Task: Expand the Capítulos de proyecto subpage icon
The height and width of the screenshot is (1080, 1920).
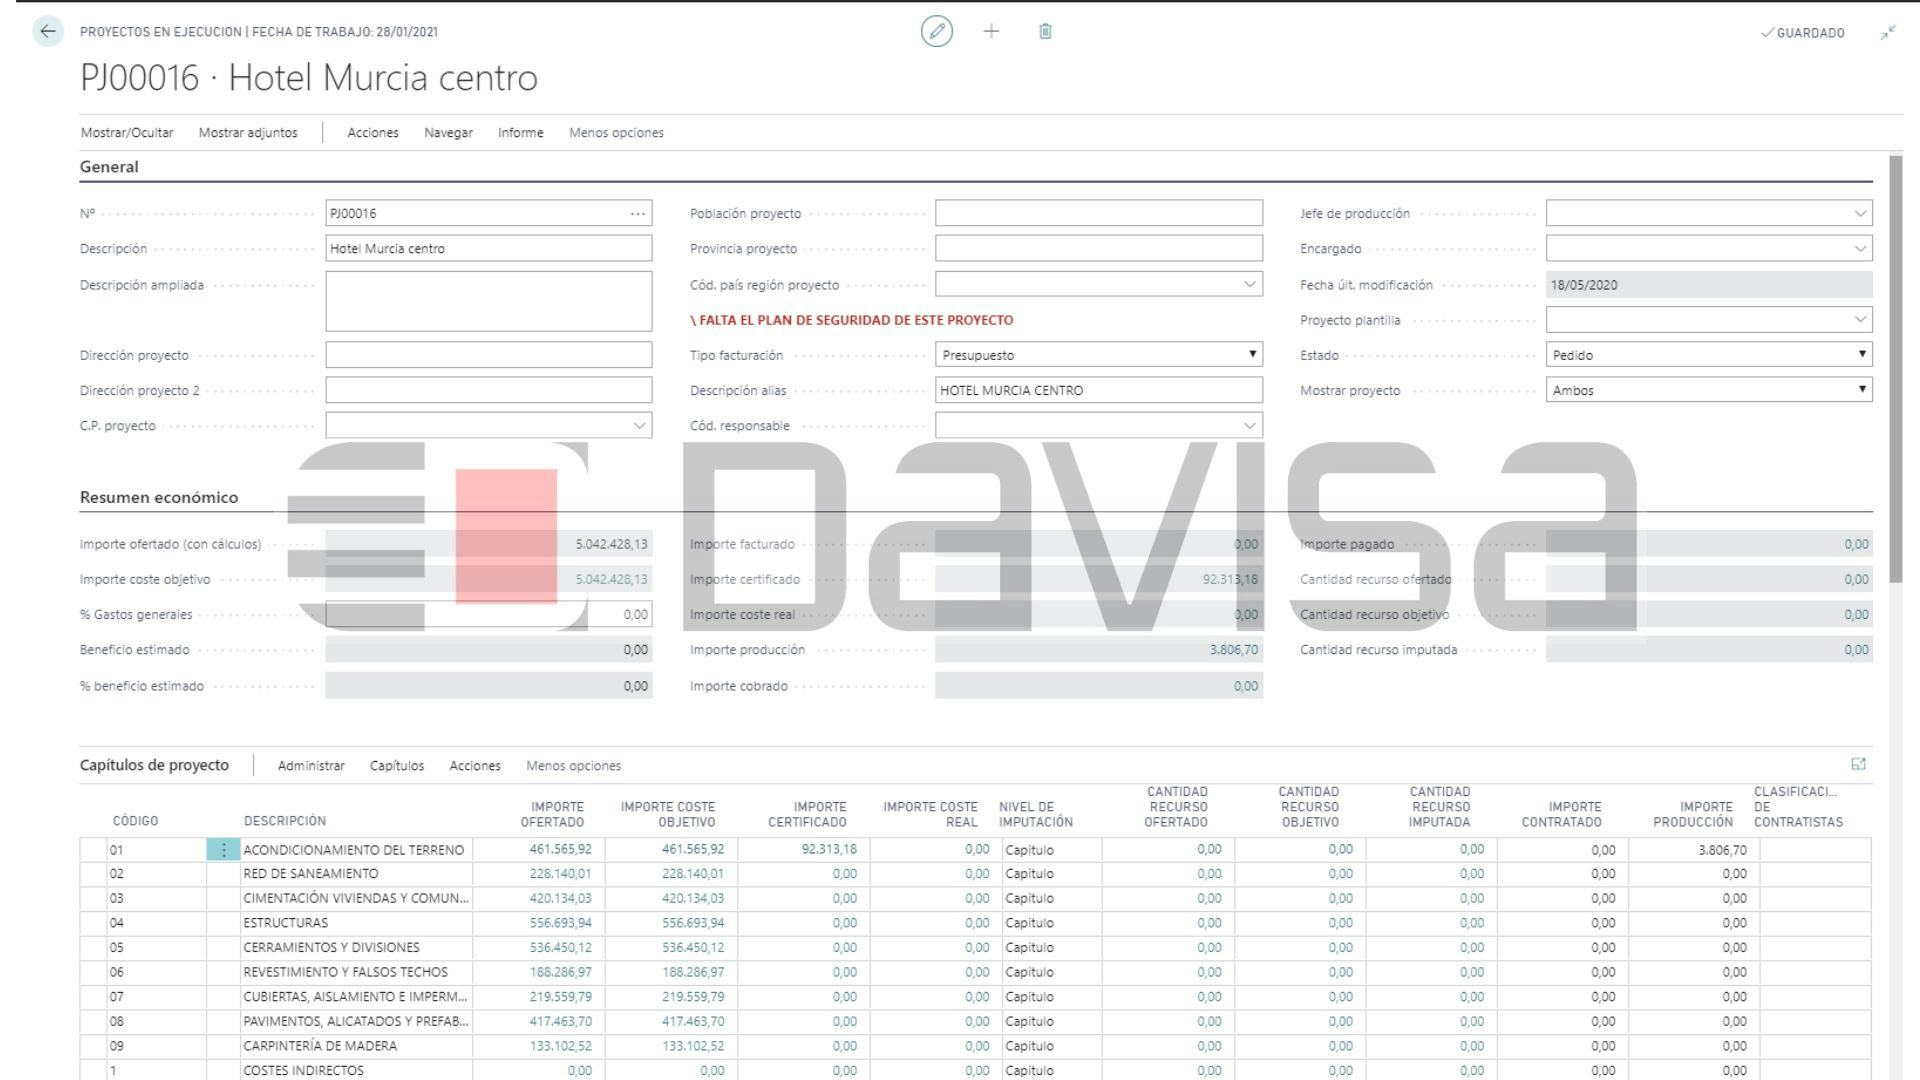Action: 1858,764
